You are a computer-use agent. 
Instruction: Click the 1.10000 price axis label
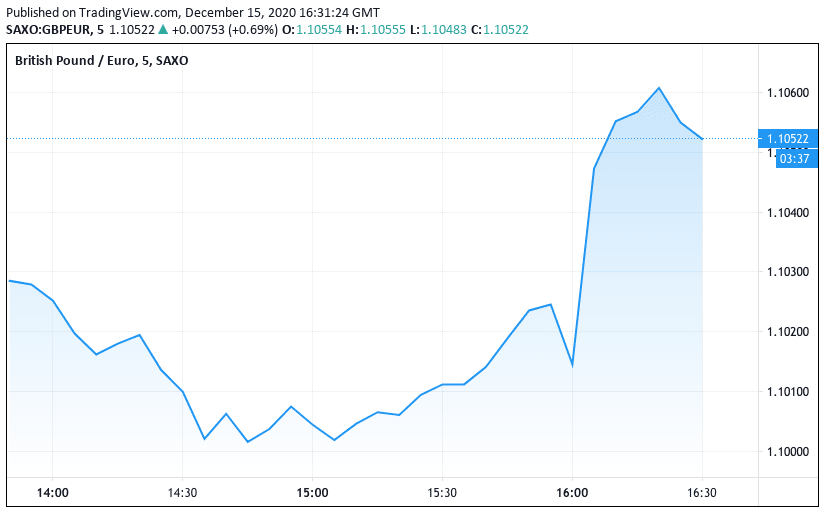click(788, 452)
